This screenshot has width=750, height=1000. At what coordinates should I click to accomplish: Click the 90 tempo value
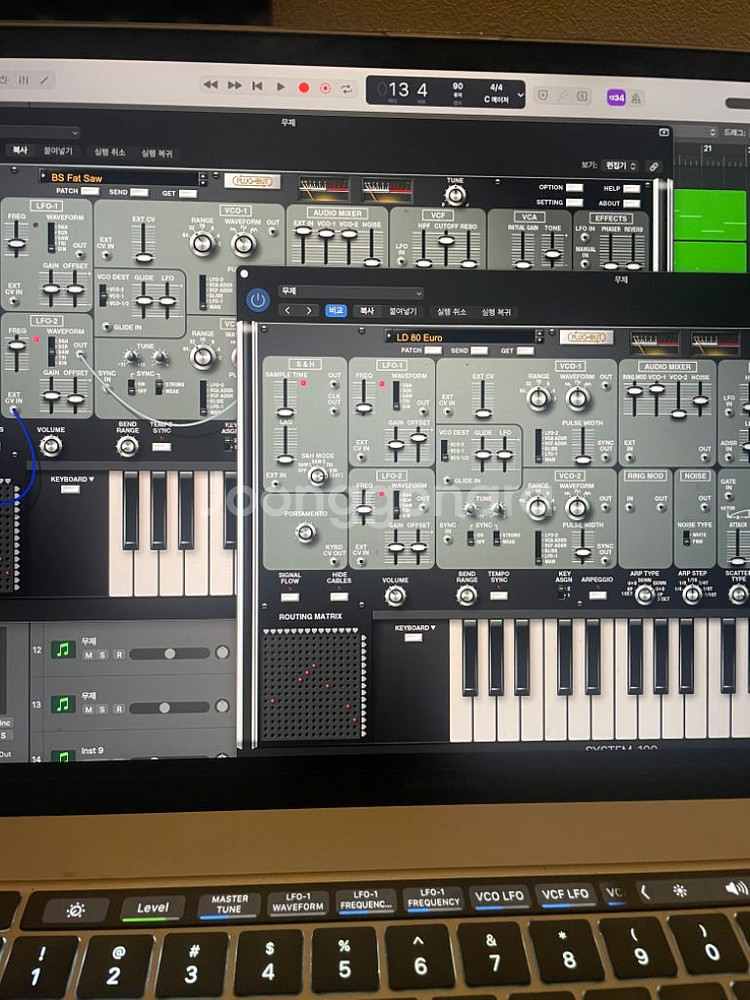tap(457, 86)
